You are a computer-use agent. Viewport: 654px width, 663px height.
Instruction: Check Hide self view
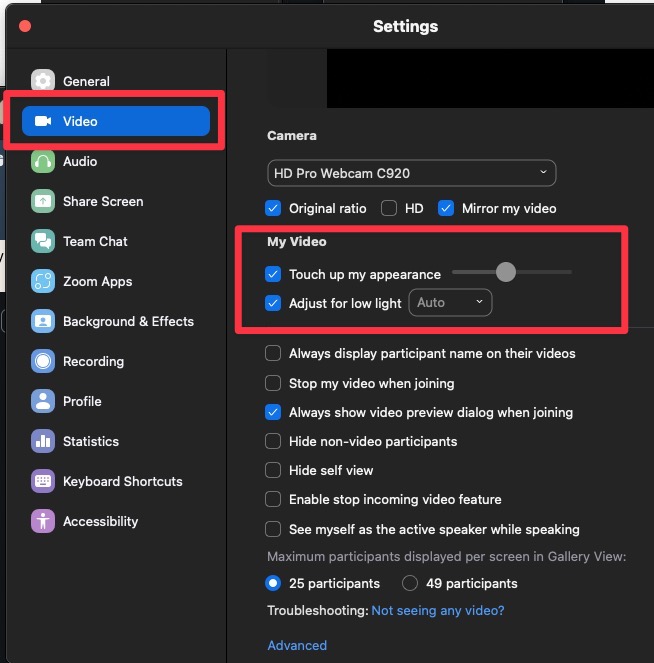[x=273, y=470]
